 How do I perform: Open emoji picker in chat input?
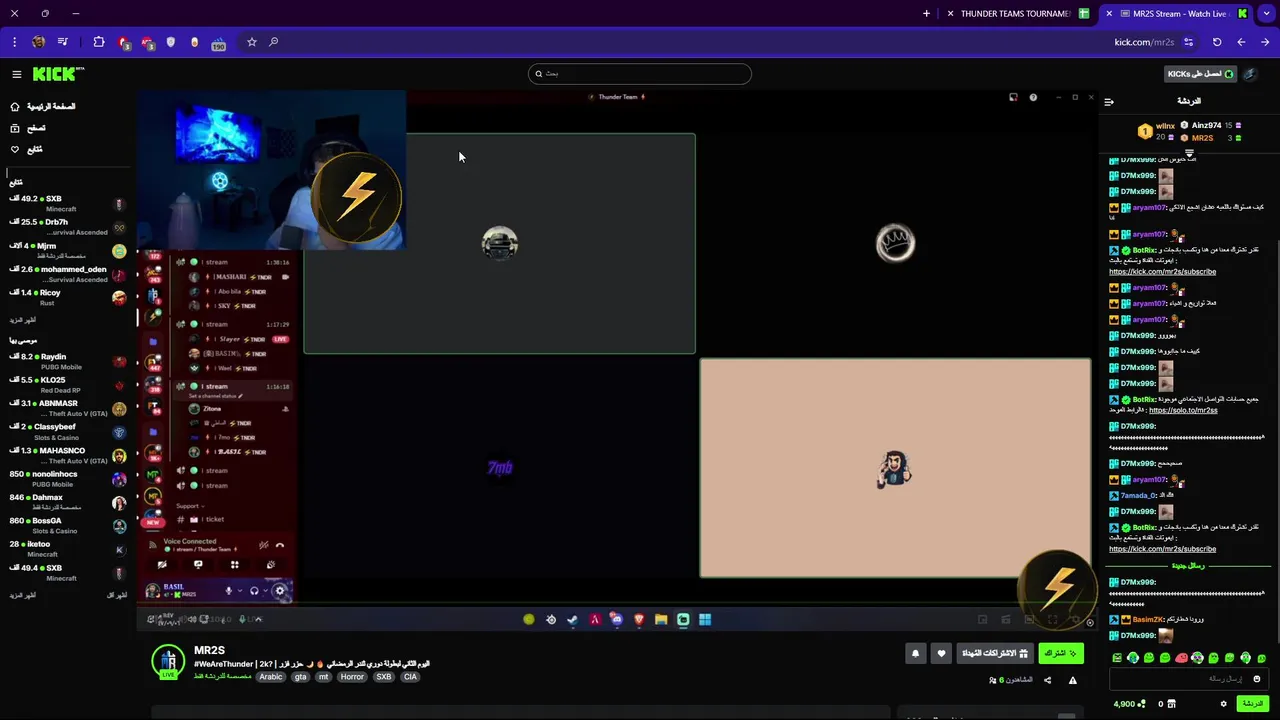[x=1257, y=679]
